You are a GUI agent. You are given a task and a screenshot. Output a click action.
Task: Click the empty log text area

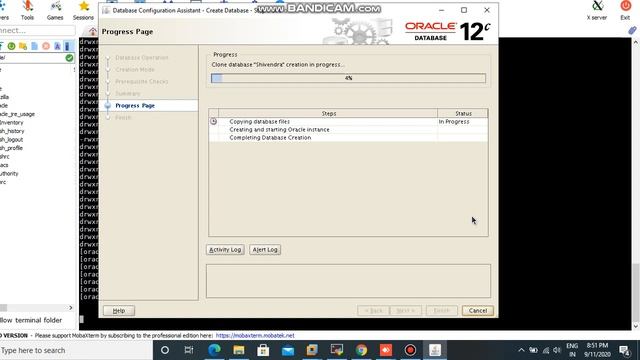coord(348,281)
